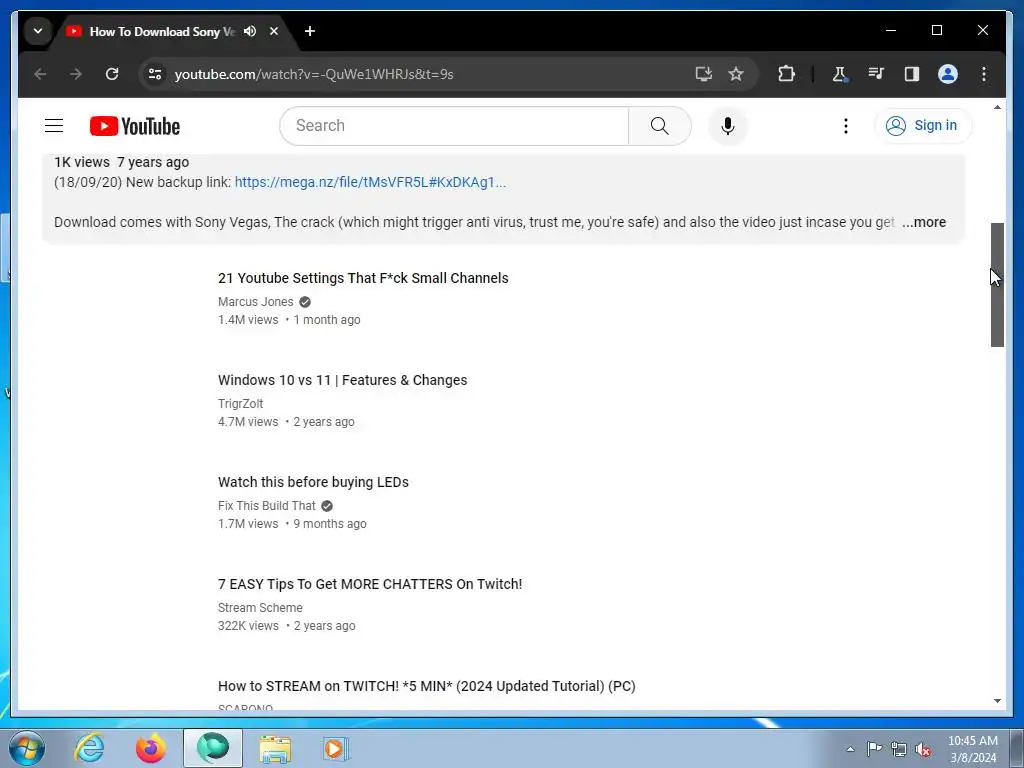Bookmark this page with star icon

(x=736, y=74)
